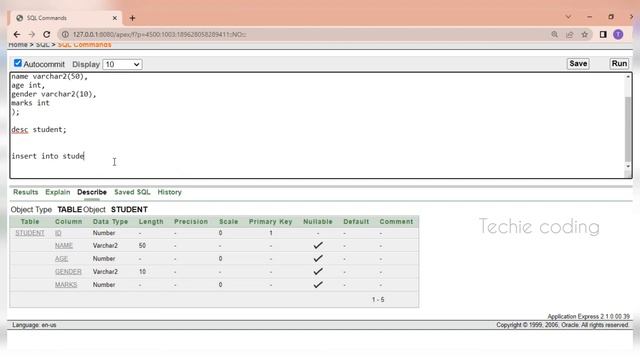This screenshot has height=360, width=640.
Task: Click the 'desc student;' line in editor
Action: [39, 130]
